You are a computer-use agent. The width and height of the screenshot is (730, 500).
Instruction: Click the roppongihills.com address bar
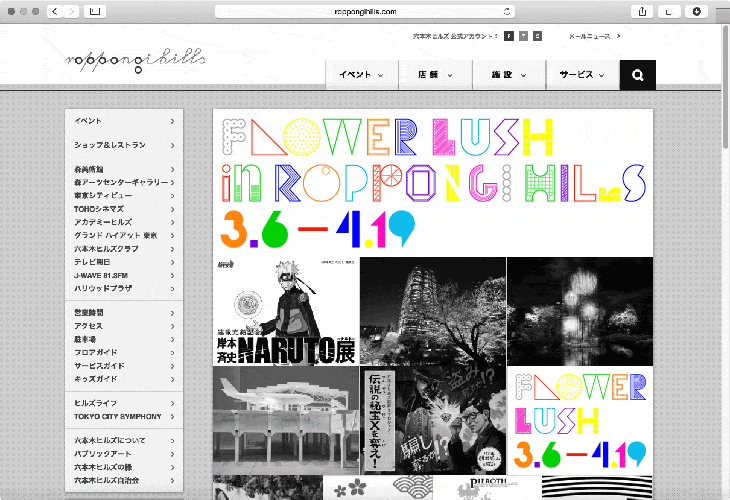(365, 11)
